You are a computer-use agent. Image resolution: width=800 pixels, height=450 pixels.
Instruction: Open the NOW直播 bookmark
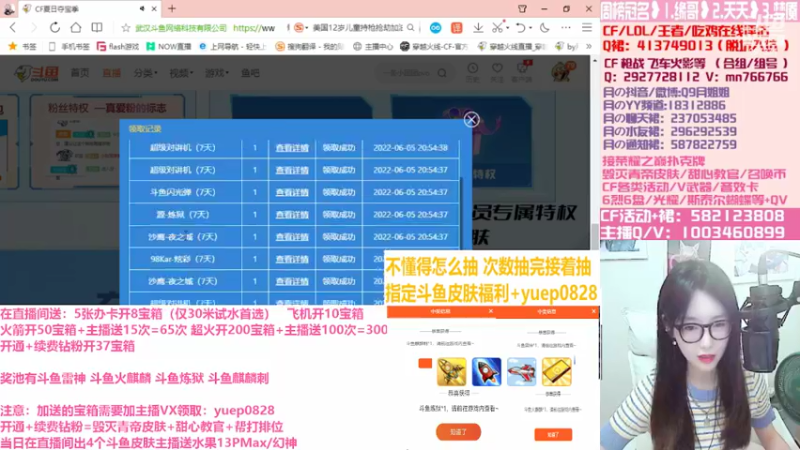[168, 46]
